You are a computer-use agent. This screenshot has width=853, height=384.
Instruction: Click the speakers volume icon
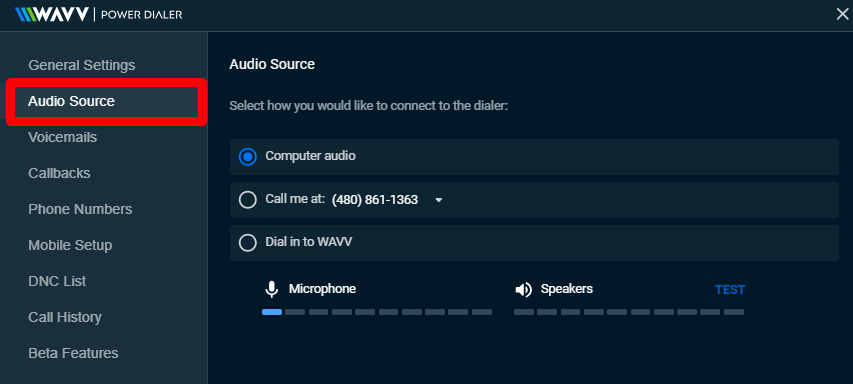[523, 290]
